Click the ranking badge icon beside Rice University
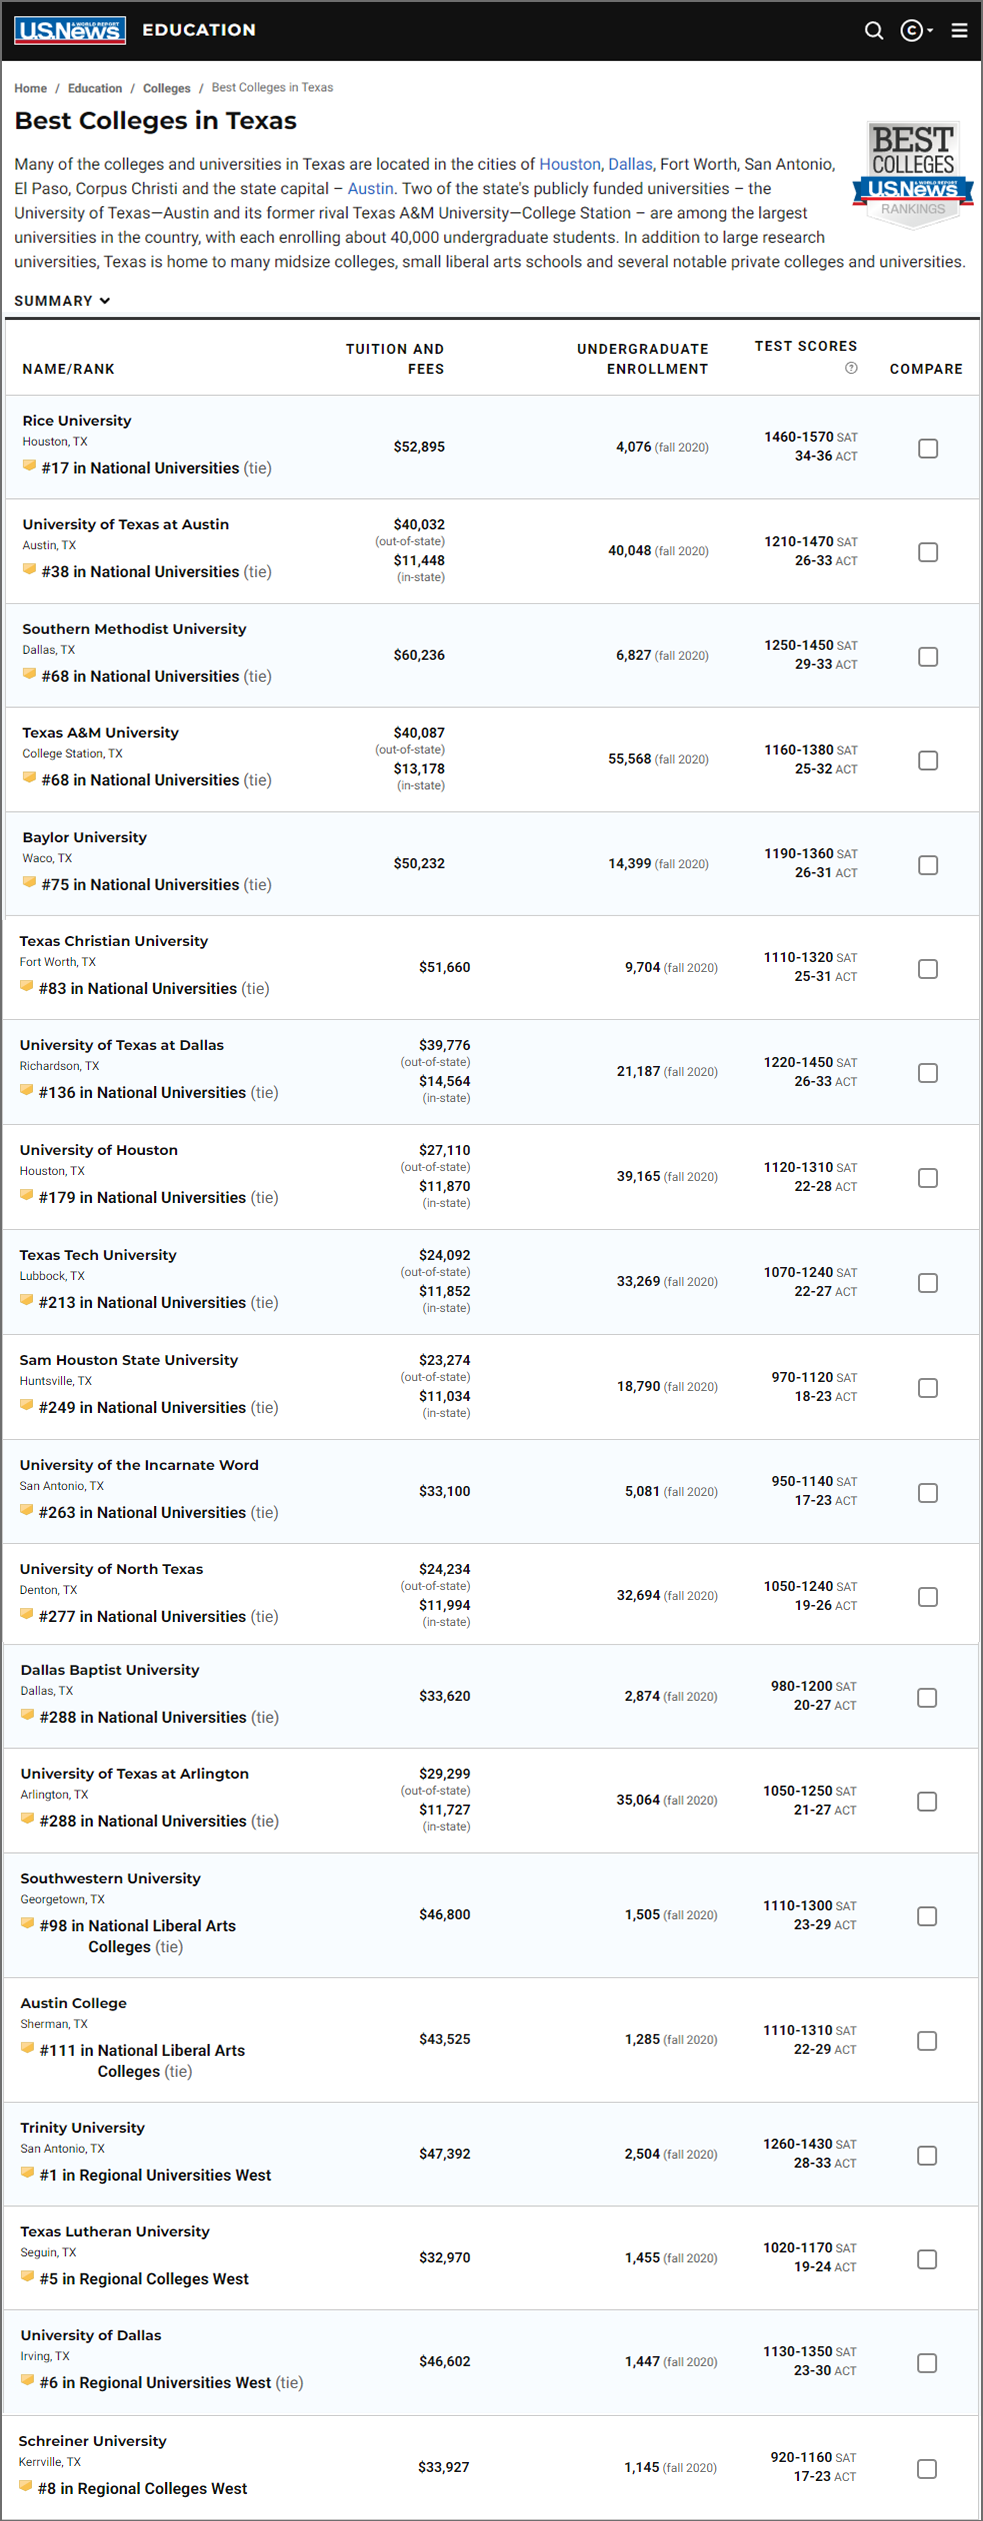The width and height of the screenshot is (983, 2521). 30,466
